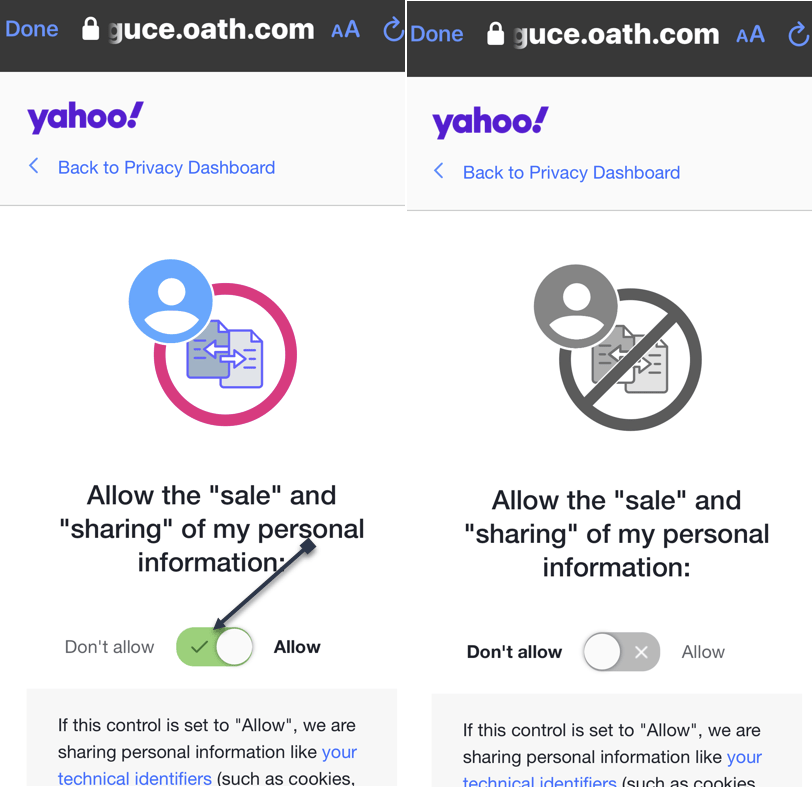Tap Done in the left Safari toolbar
The width and height of the screenshot is (812, 787).
click(31, 29)
